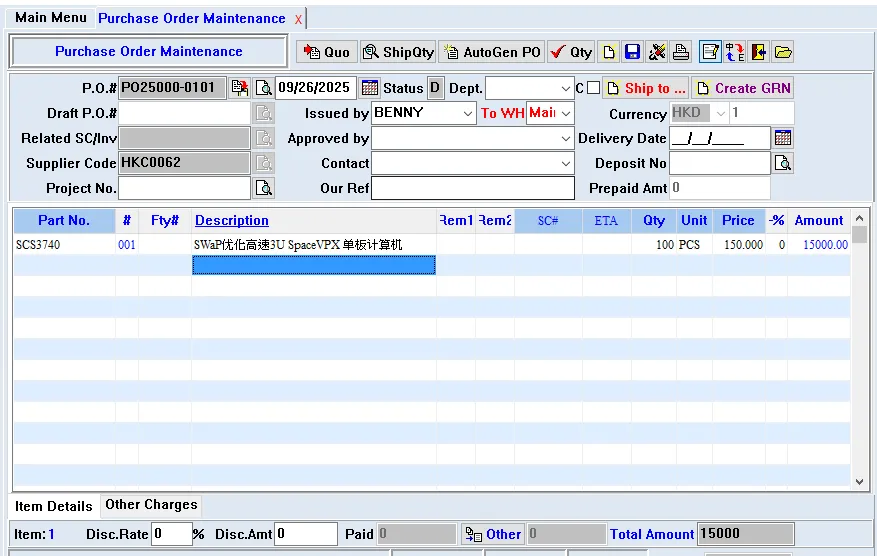
Task: Expand the Approved by dropdown
Action: (566, 138)
